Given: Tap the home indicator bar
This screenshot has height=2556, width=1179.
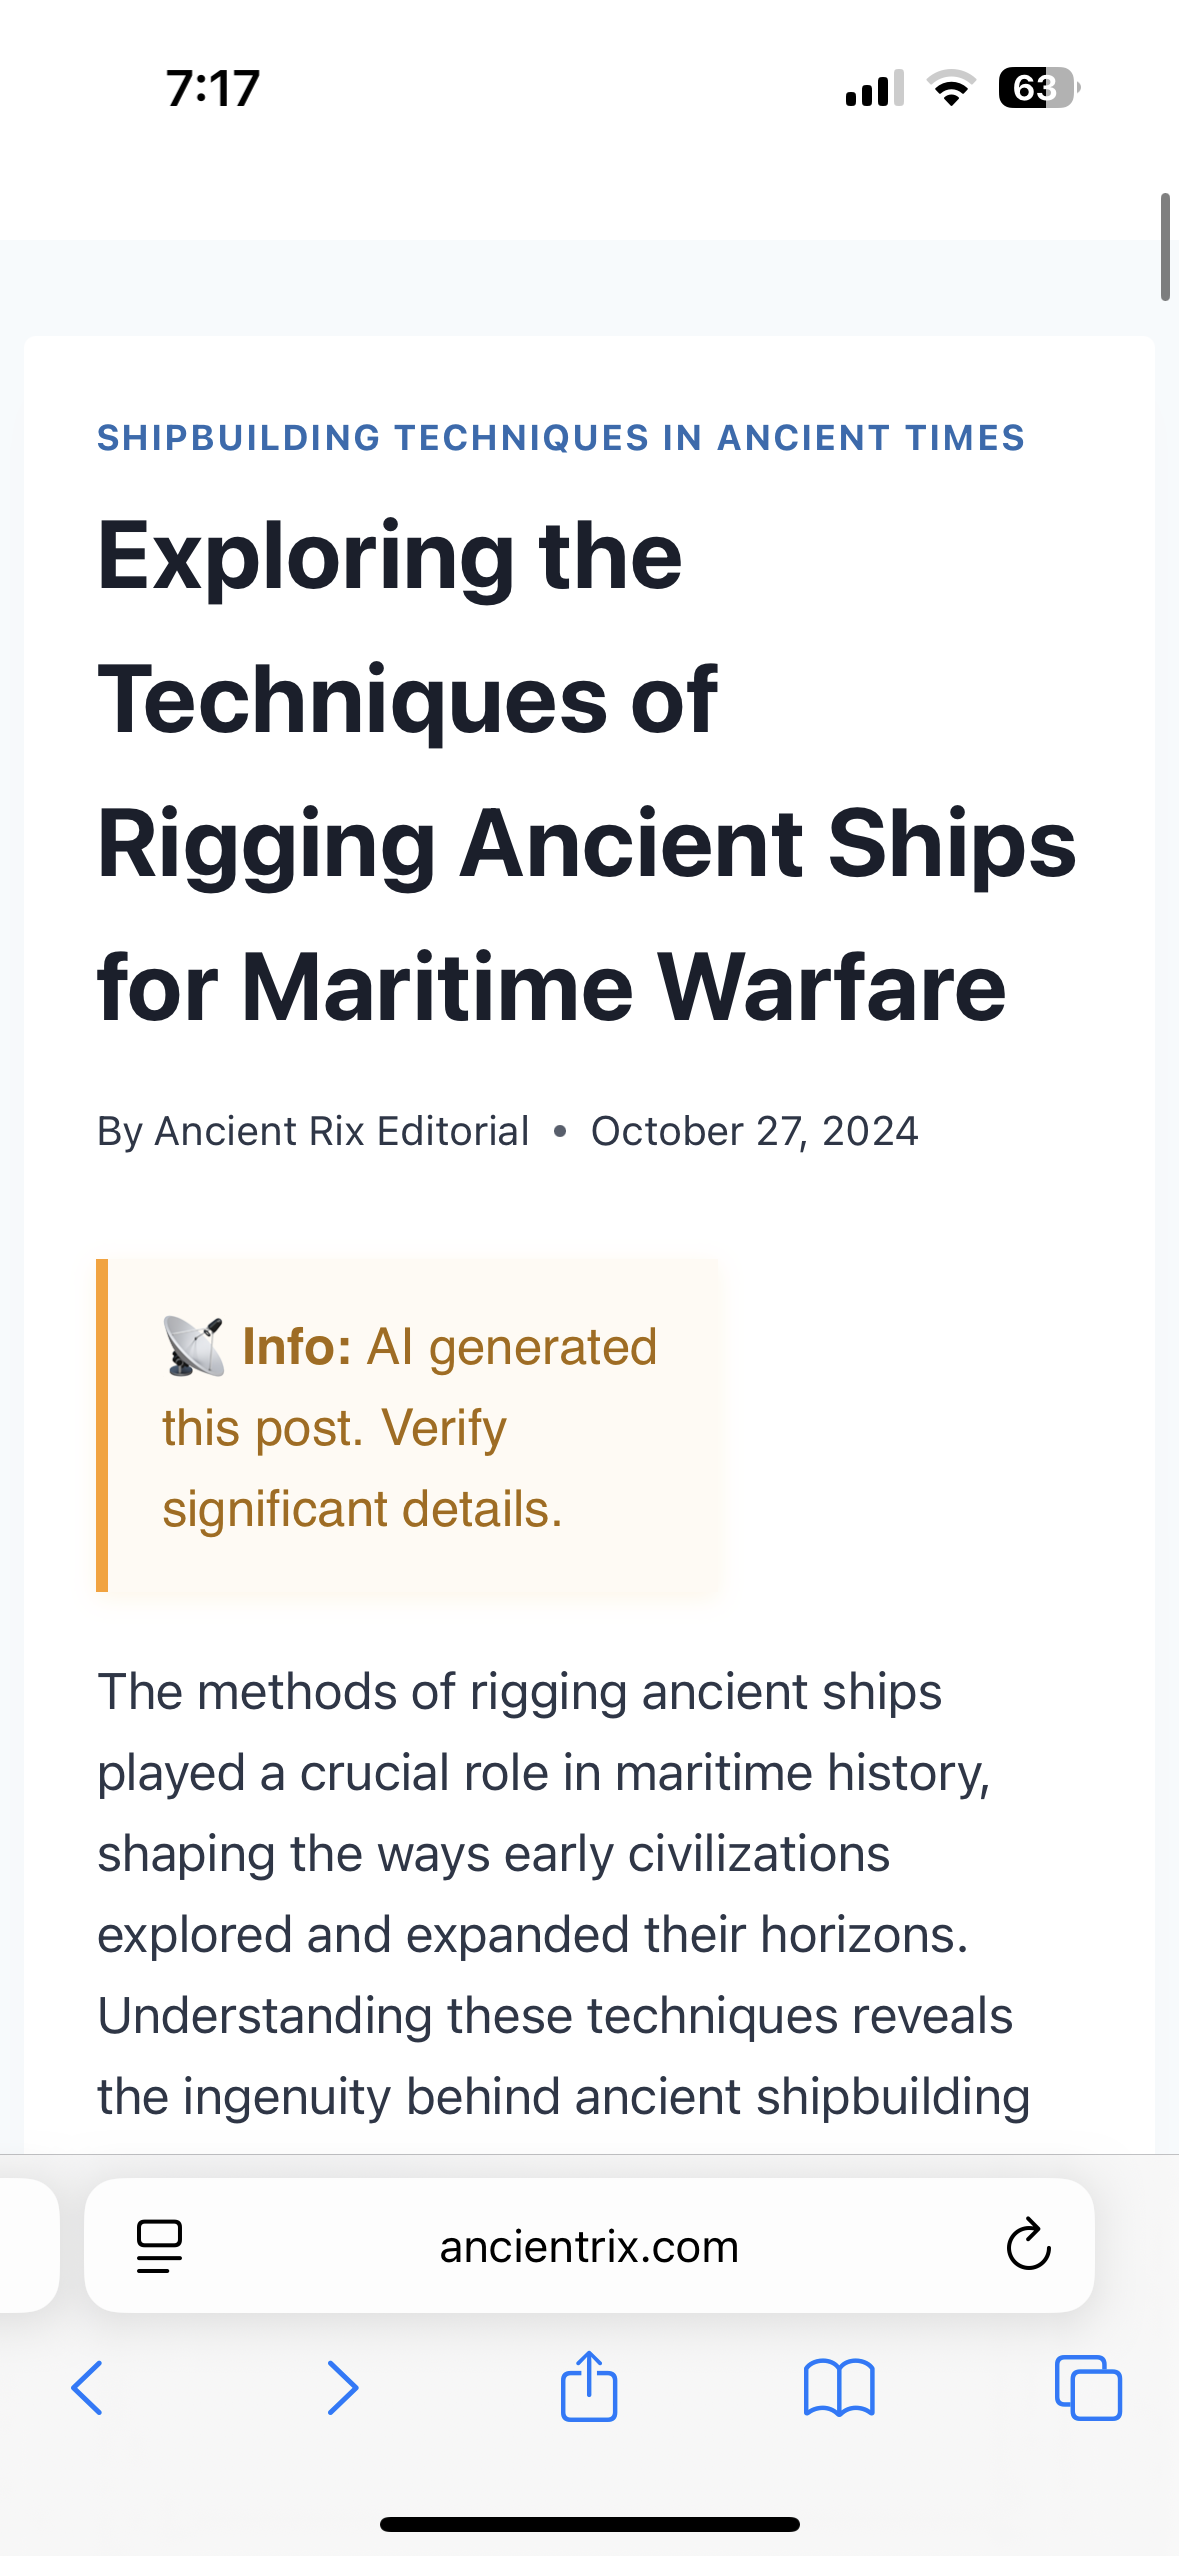Looking at the screenshot, I should pyautogui.click(x=589, y=2524).
